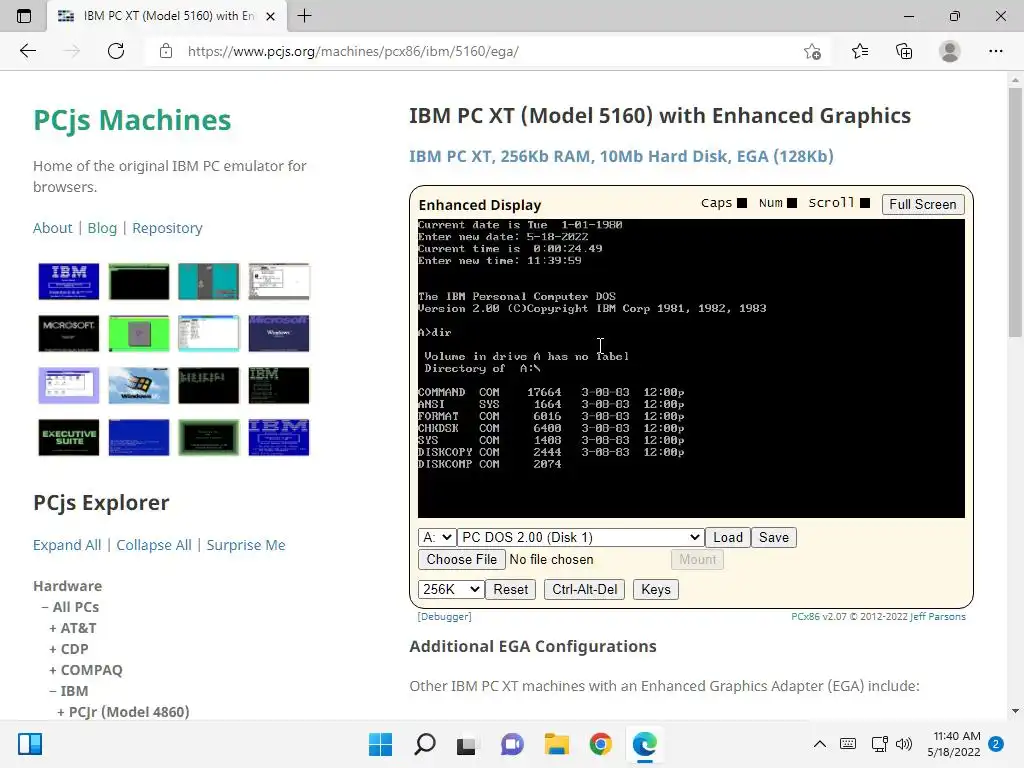The height and width of the screenshot is (768, 1024).
Task: Open volume control tray icon
Action: coord(904,744)
